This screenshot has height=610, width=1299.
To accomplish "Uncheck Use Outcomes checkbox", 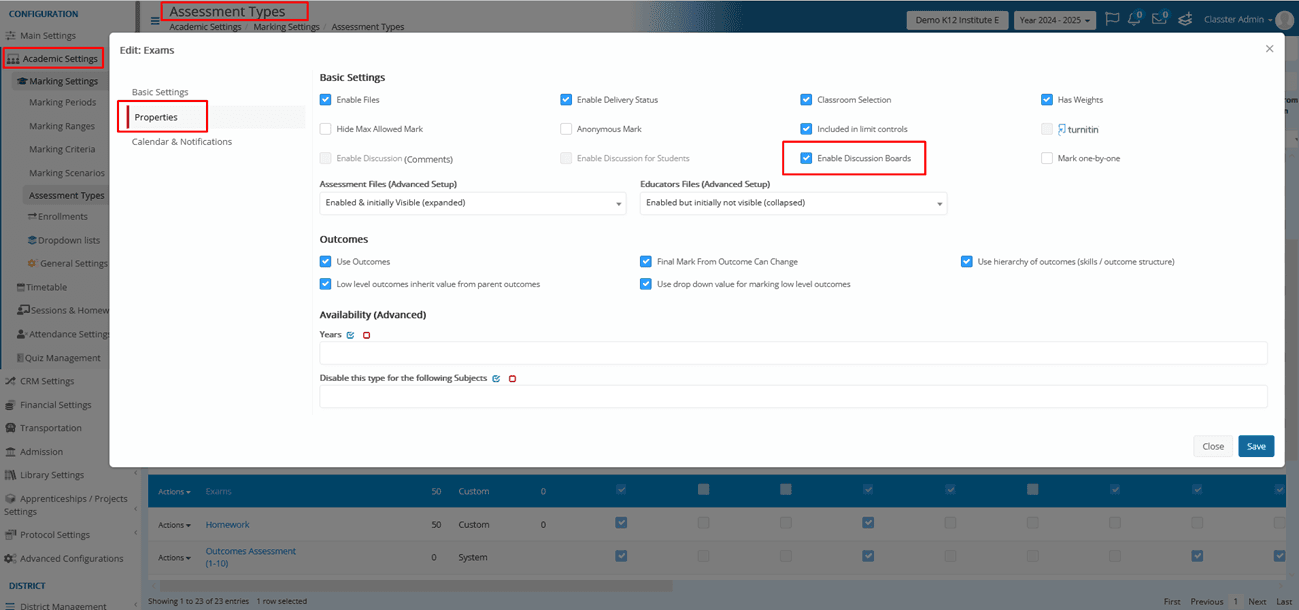I will coord(325,262).
